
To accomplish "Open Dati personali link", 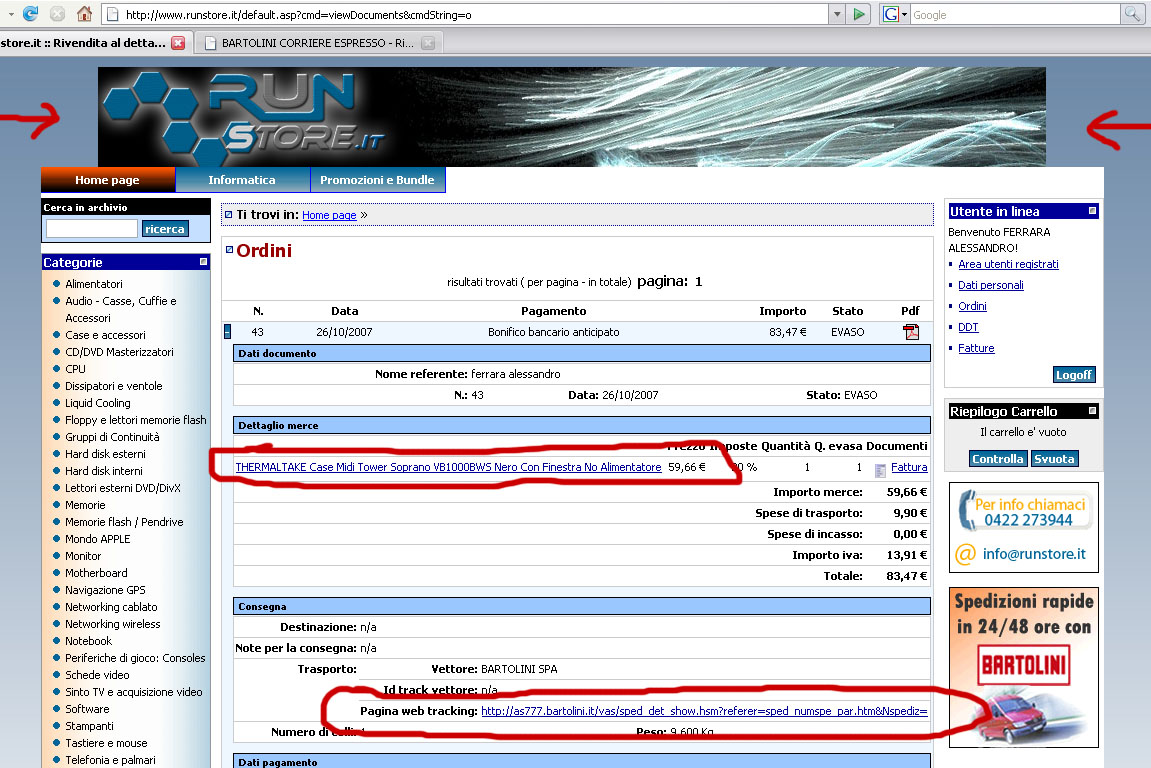I will [x=990, y=285].
